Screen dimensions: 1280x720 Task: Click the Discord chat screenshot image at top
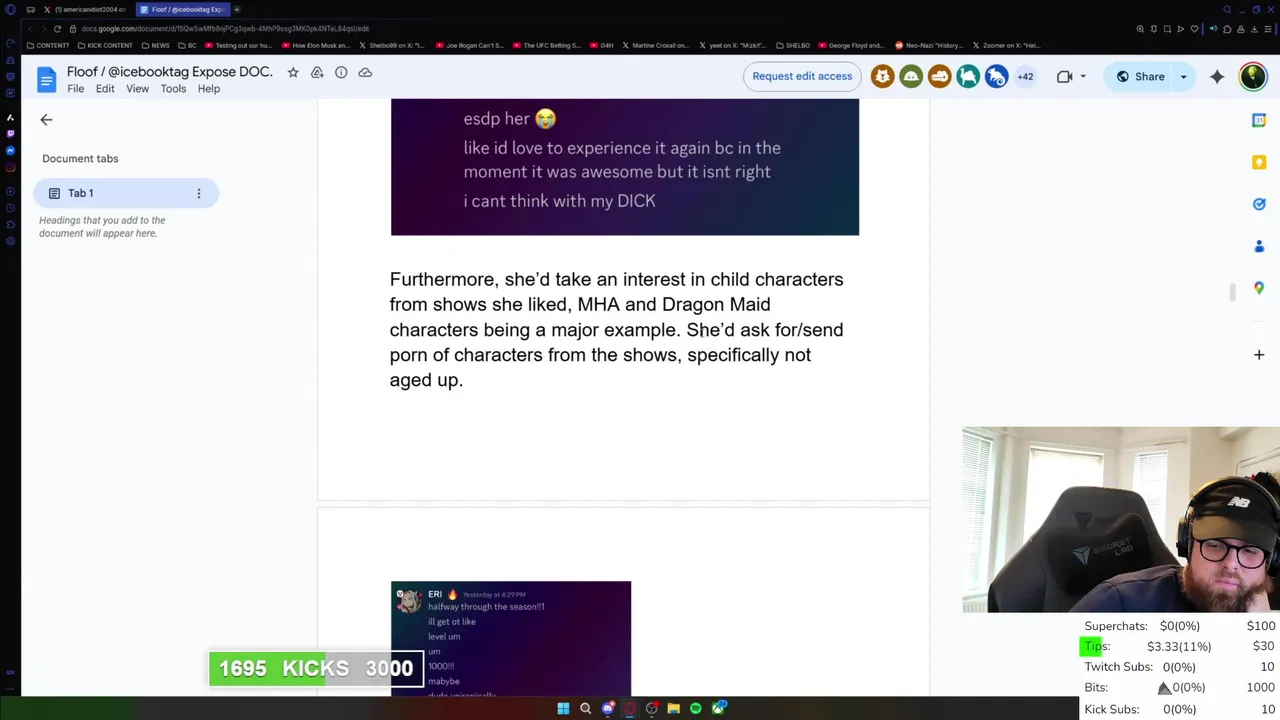pyautogui.click(x=625, y=167)
